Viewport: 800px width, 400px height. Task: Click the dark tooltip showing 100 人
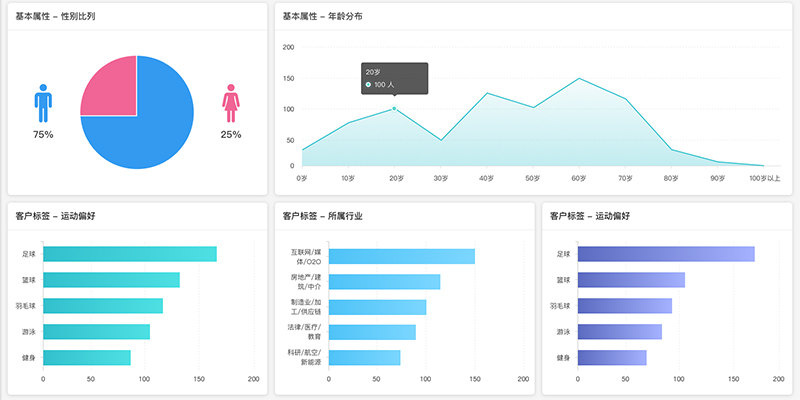[x=395, y=78]
